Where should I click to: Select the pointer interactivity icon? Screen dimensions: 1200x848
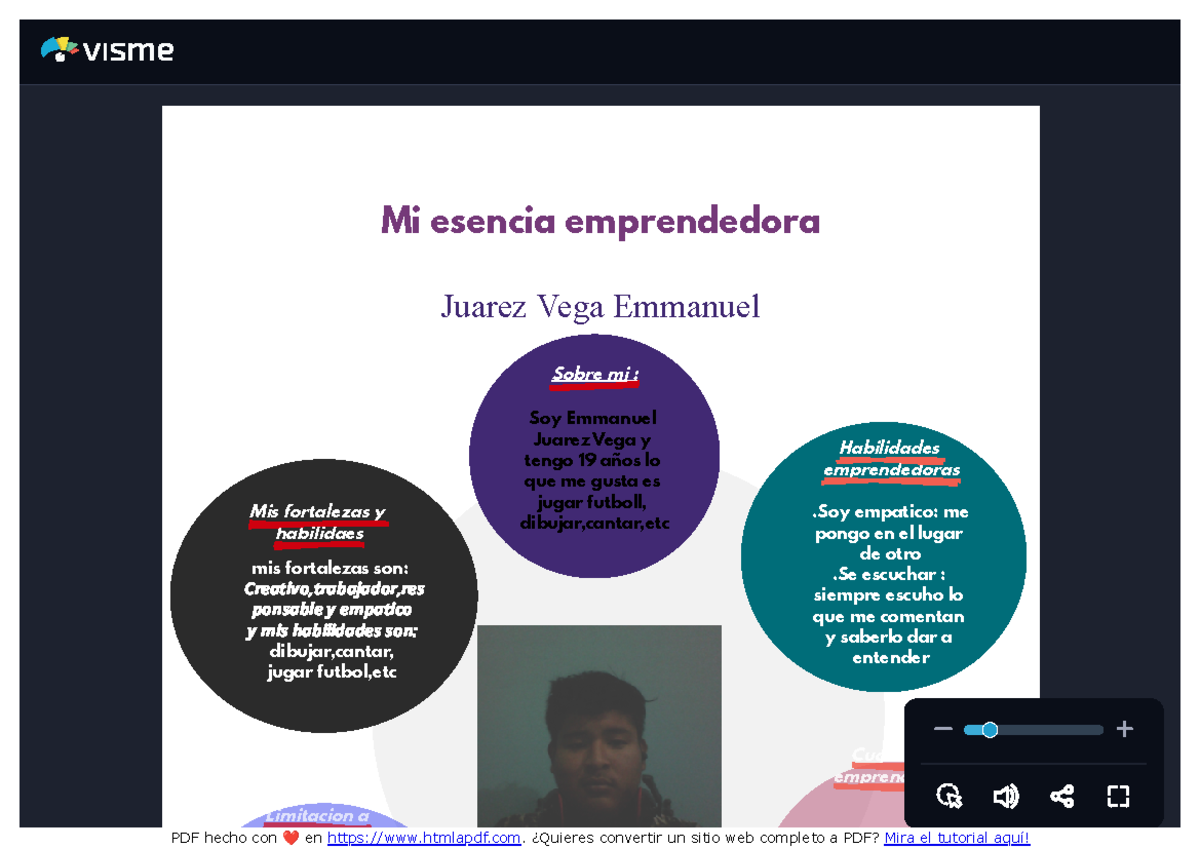(949, 797)
